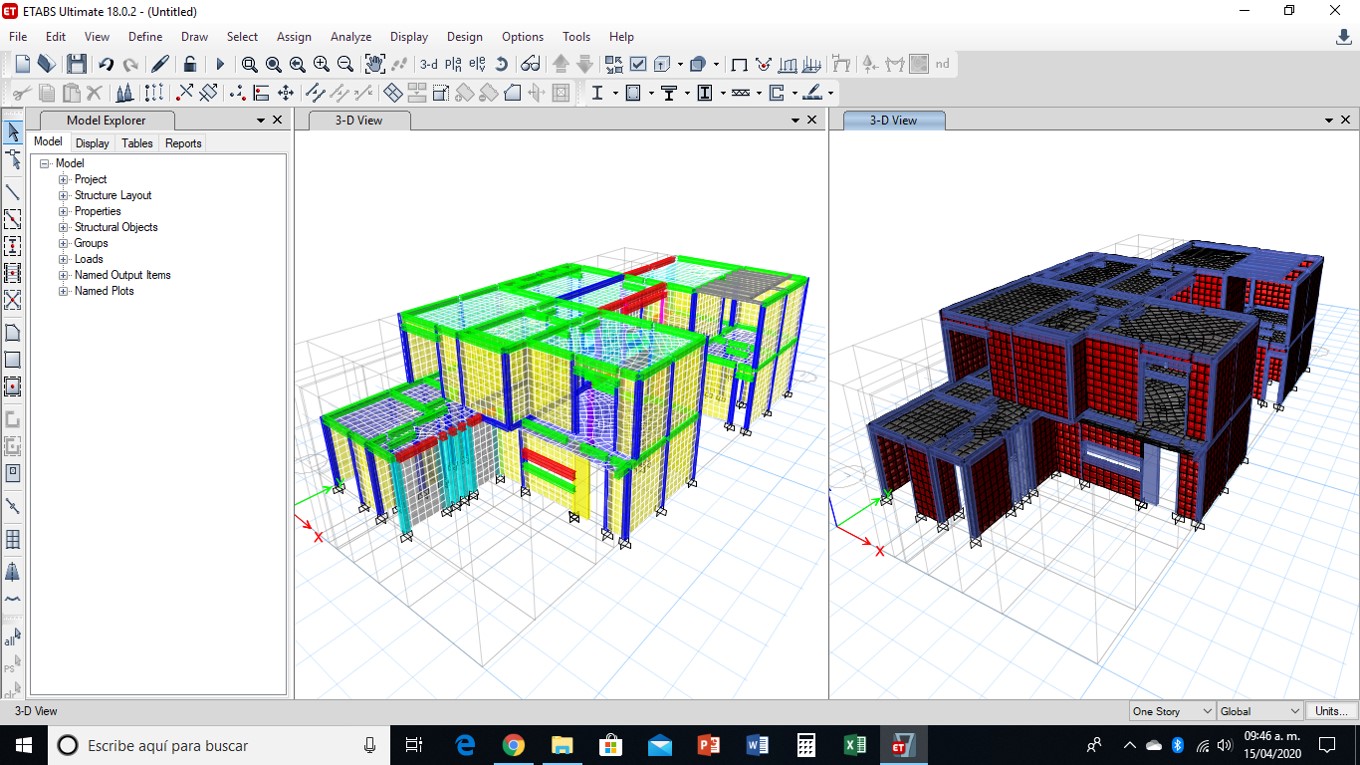Switch to Plan view button
This screenshot has height=765, width=1360.
pyautogui.click(x=454, y=64)
